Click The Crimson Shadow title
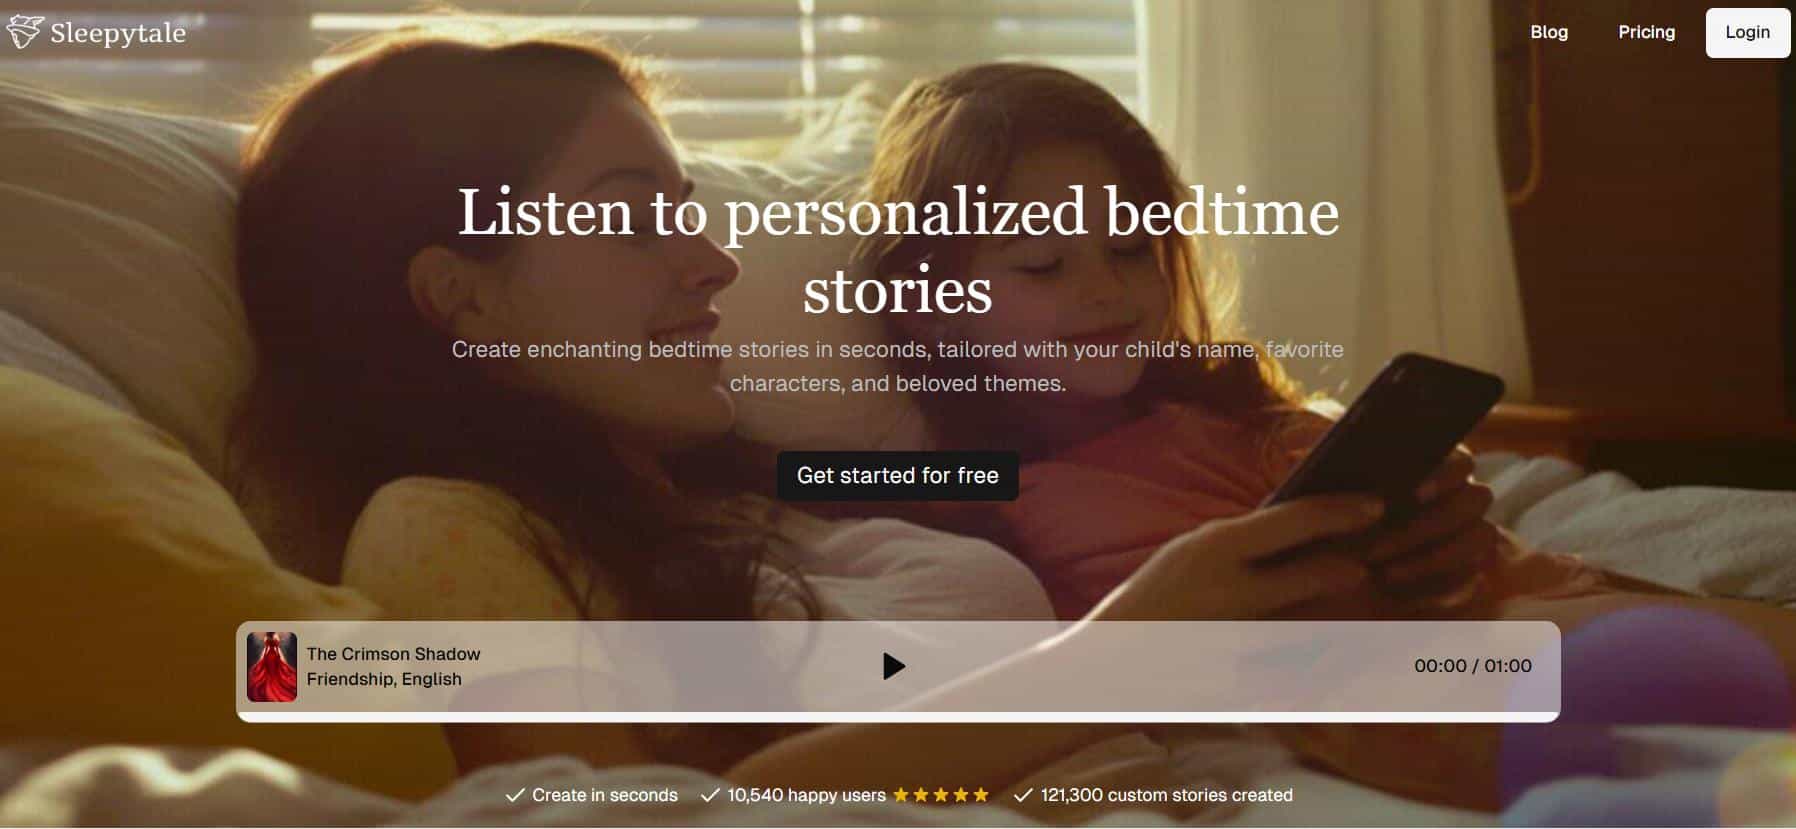Image resolution: width=1796 pixels, height=829 pixels. [393, 654]
